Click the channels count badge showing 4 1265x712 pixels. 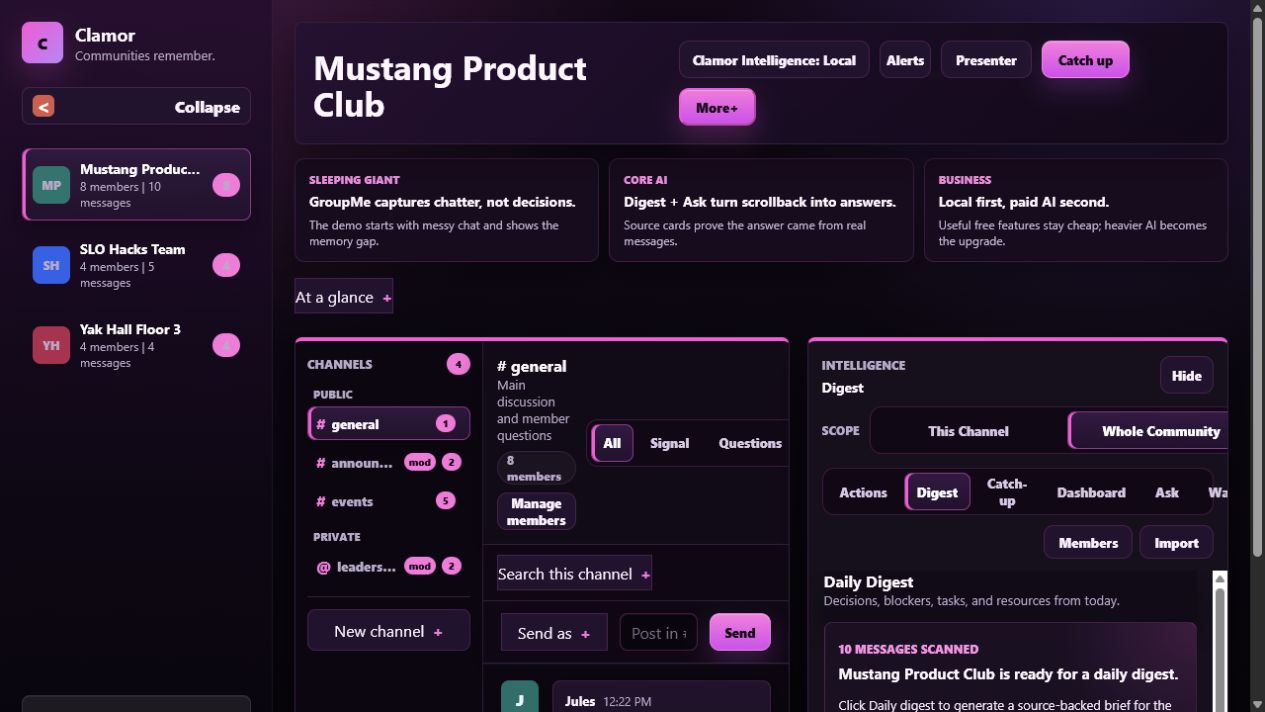(458, 364)
